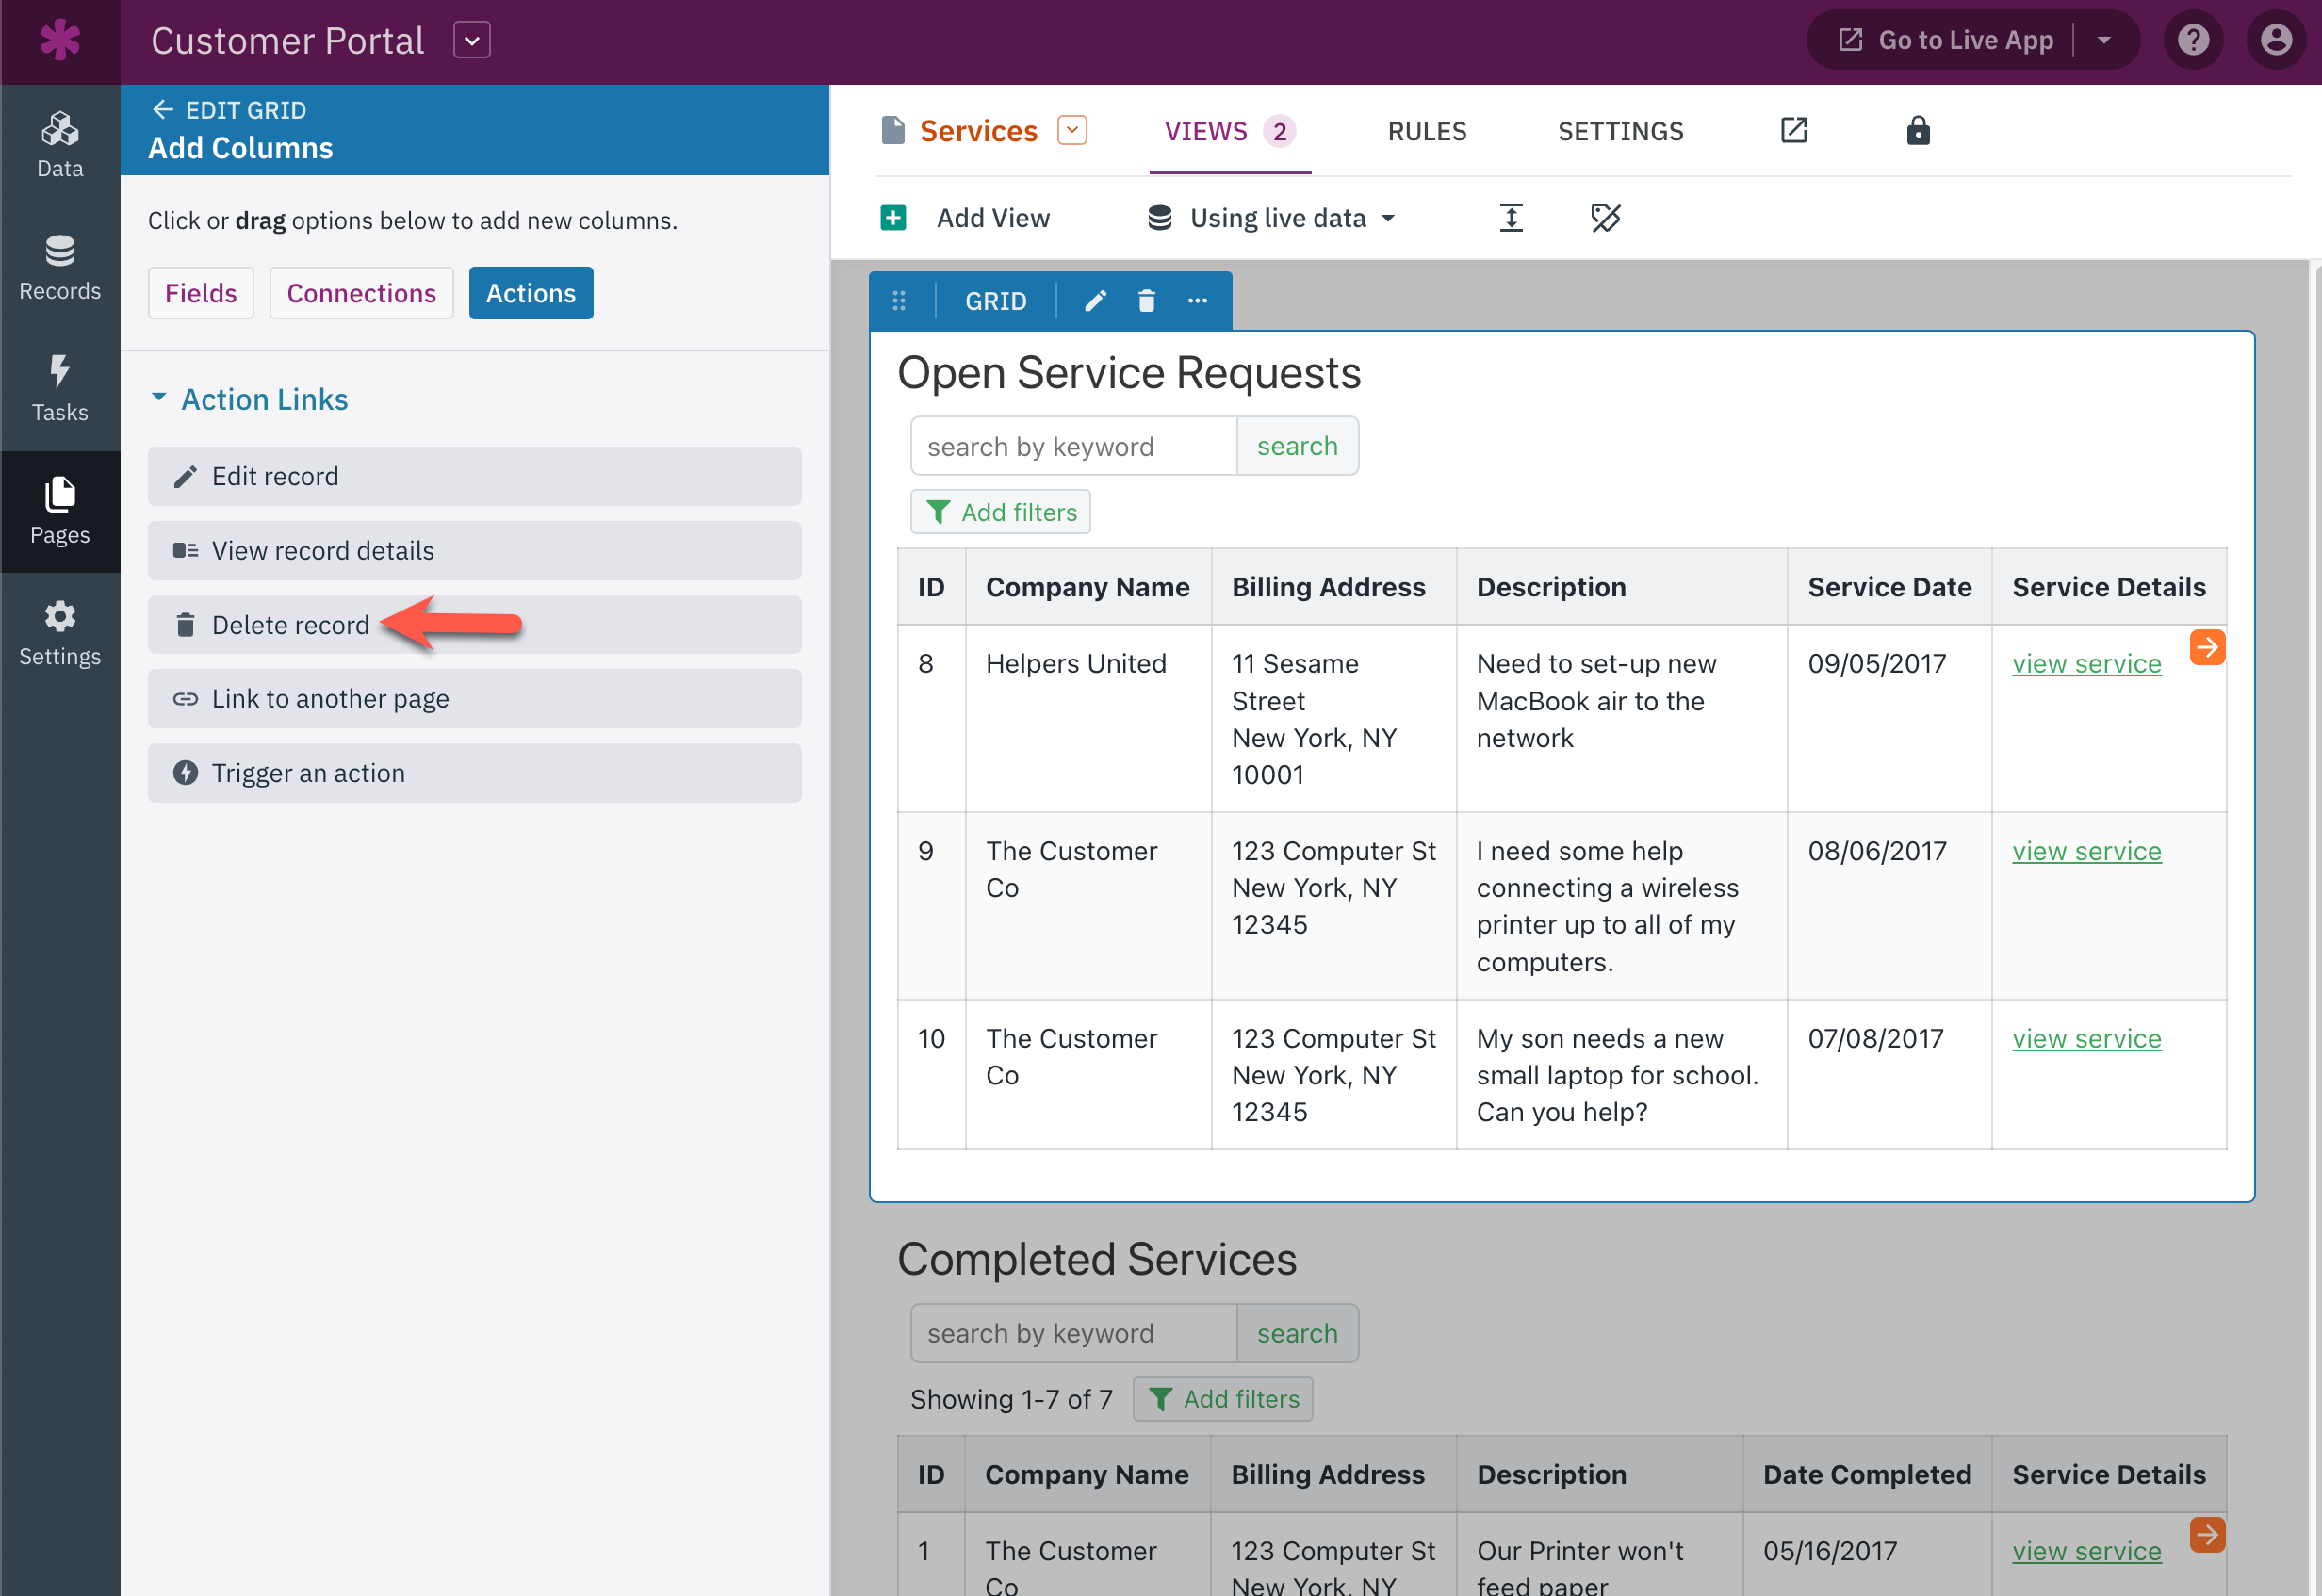The width and height of the screenshot is (2322, 1596).
Task: Click the Services page document icon
Action: [893, 131]
